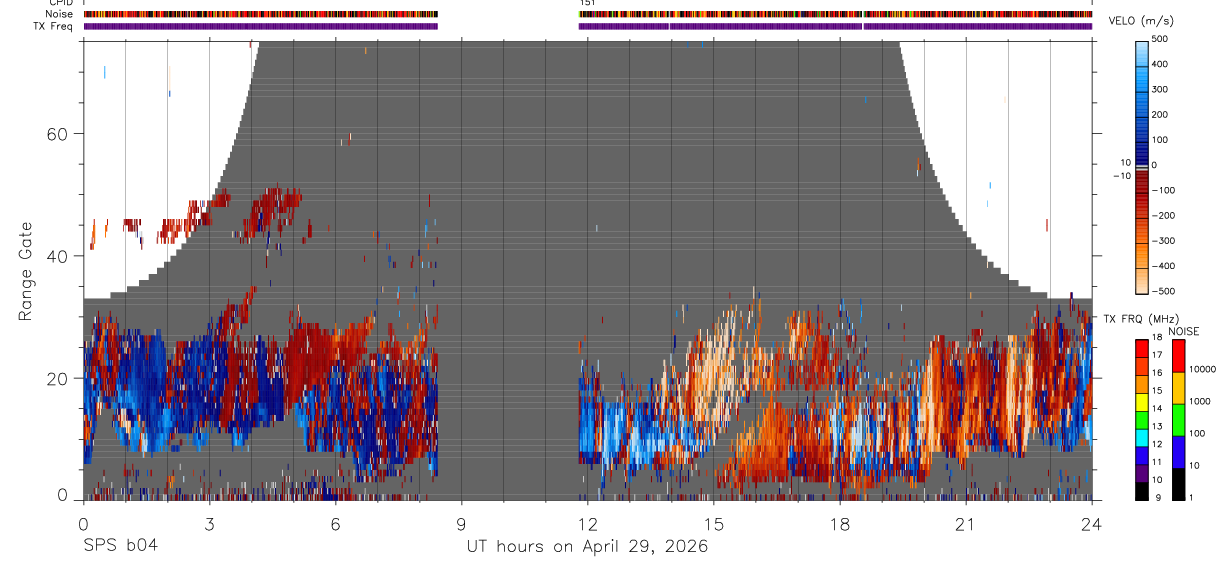Click the 1 label on NOISE scale

point(1191,497)
